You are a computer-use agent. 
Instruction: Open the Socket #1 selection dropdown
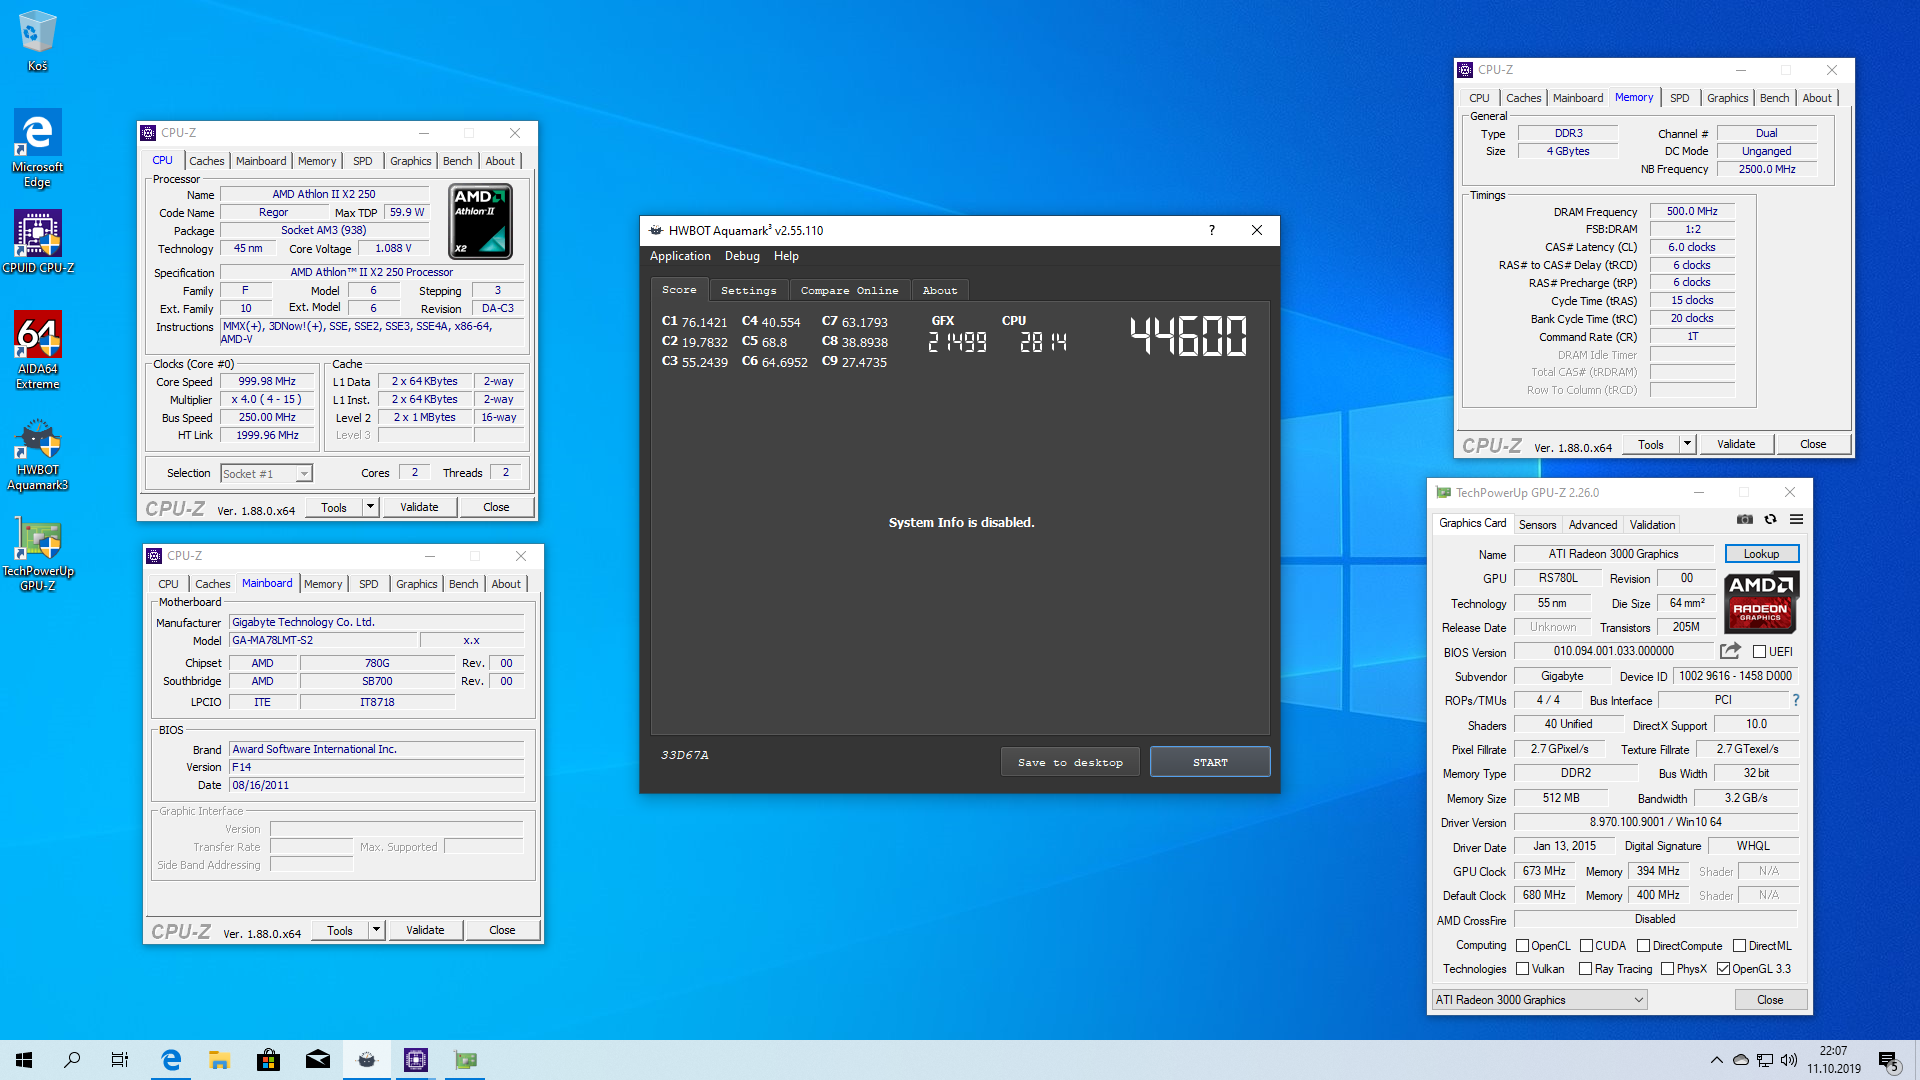[266, 474]
